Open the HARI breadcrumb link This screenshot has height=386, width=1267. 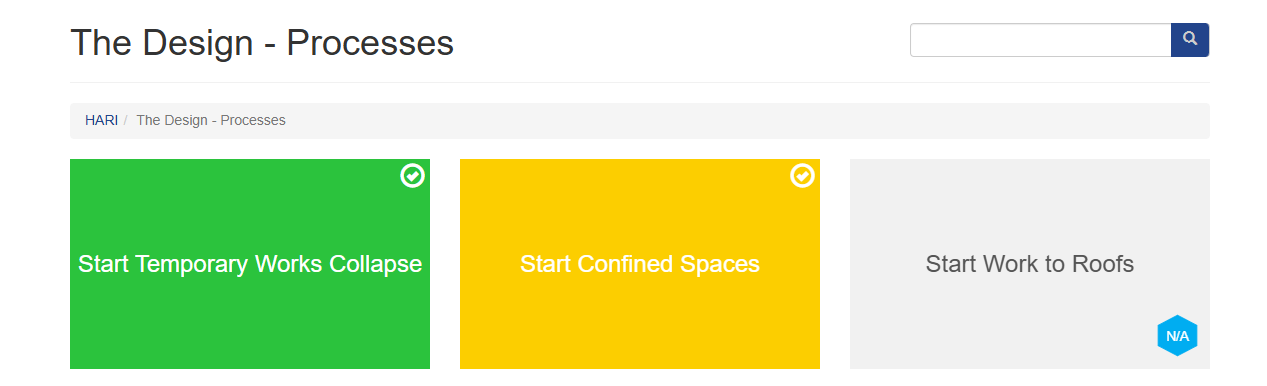[x=101, y=120]
